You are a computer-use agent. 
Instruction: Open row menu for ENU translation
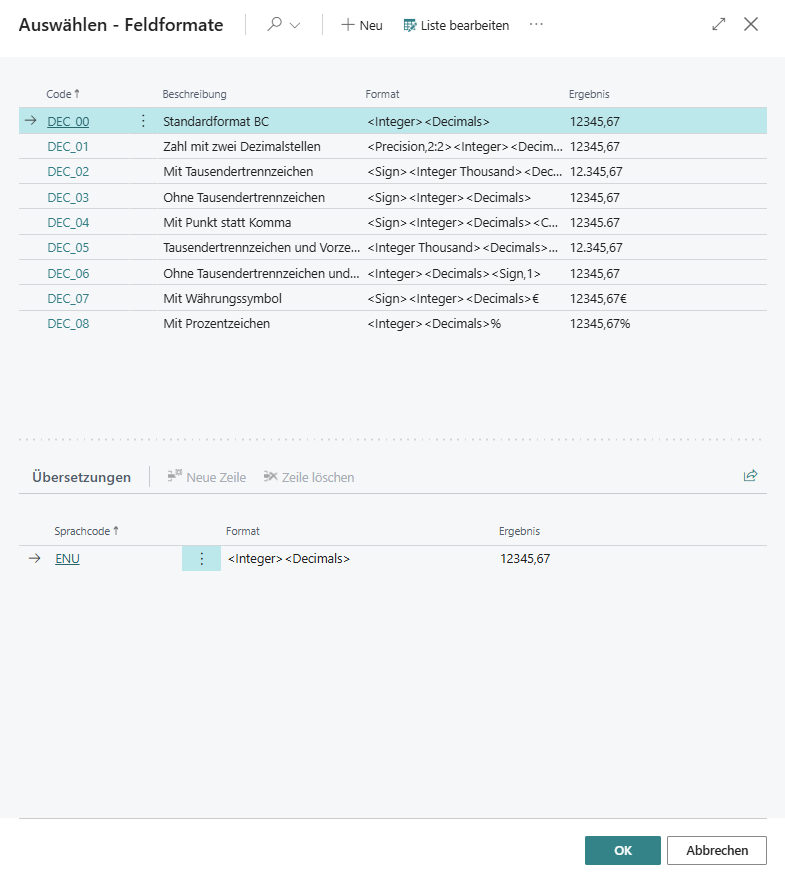click(x=201, y=559)
